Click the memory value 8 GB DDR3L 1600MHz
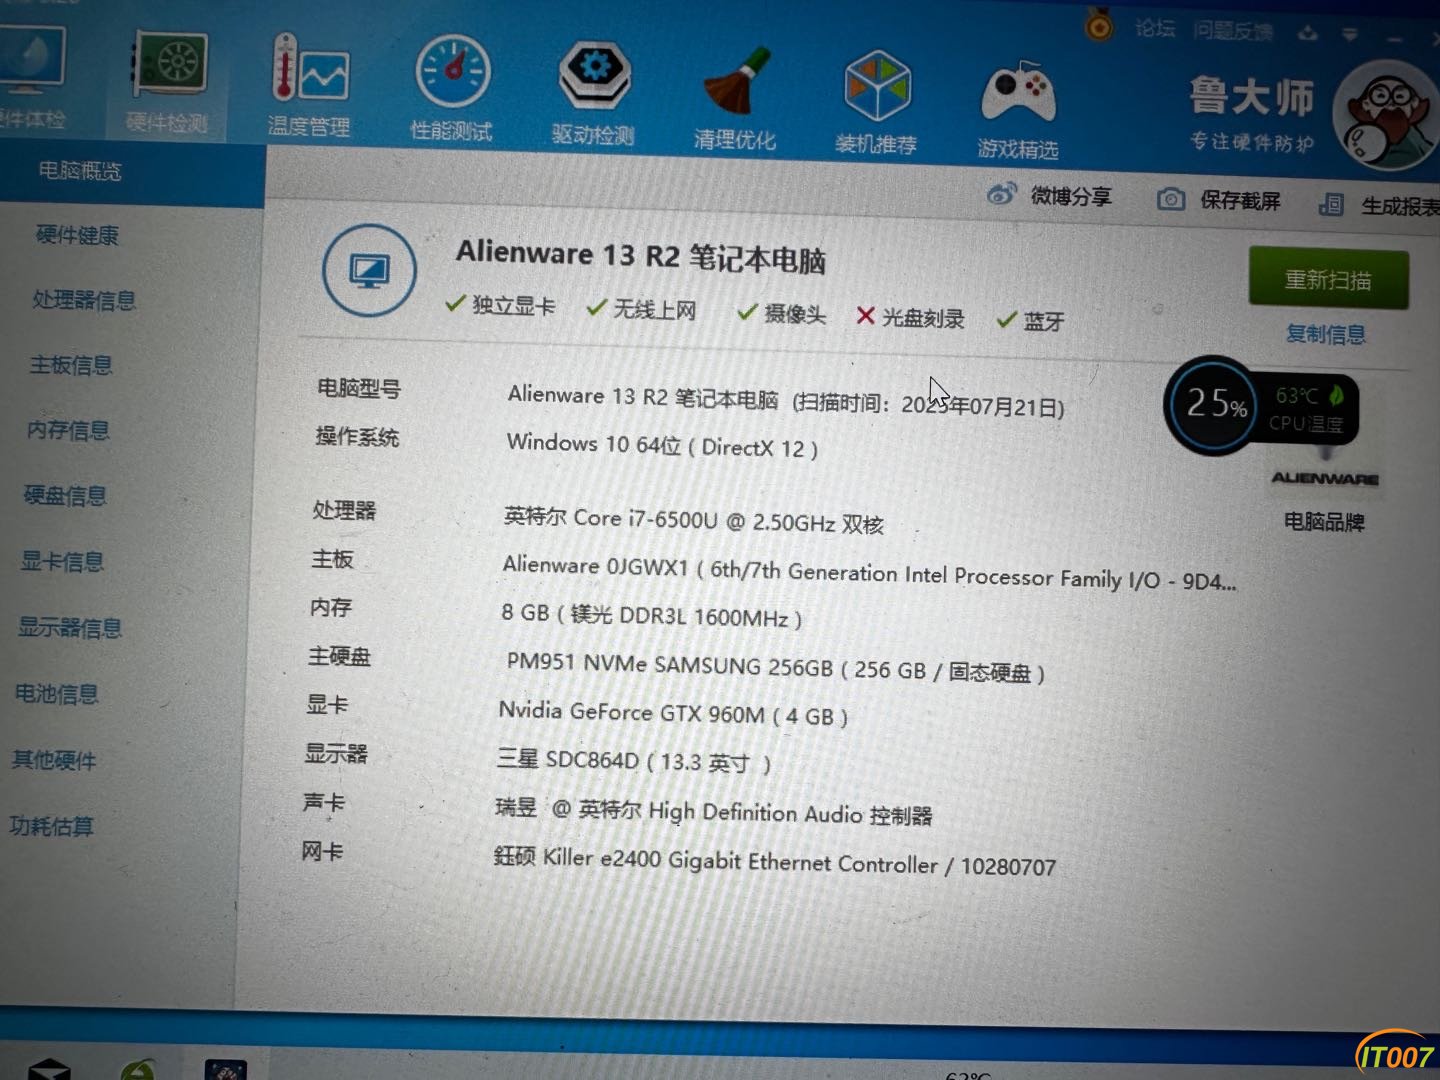1440x1080 pixels. pos(651,614)
